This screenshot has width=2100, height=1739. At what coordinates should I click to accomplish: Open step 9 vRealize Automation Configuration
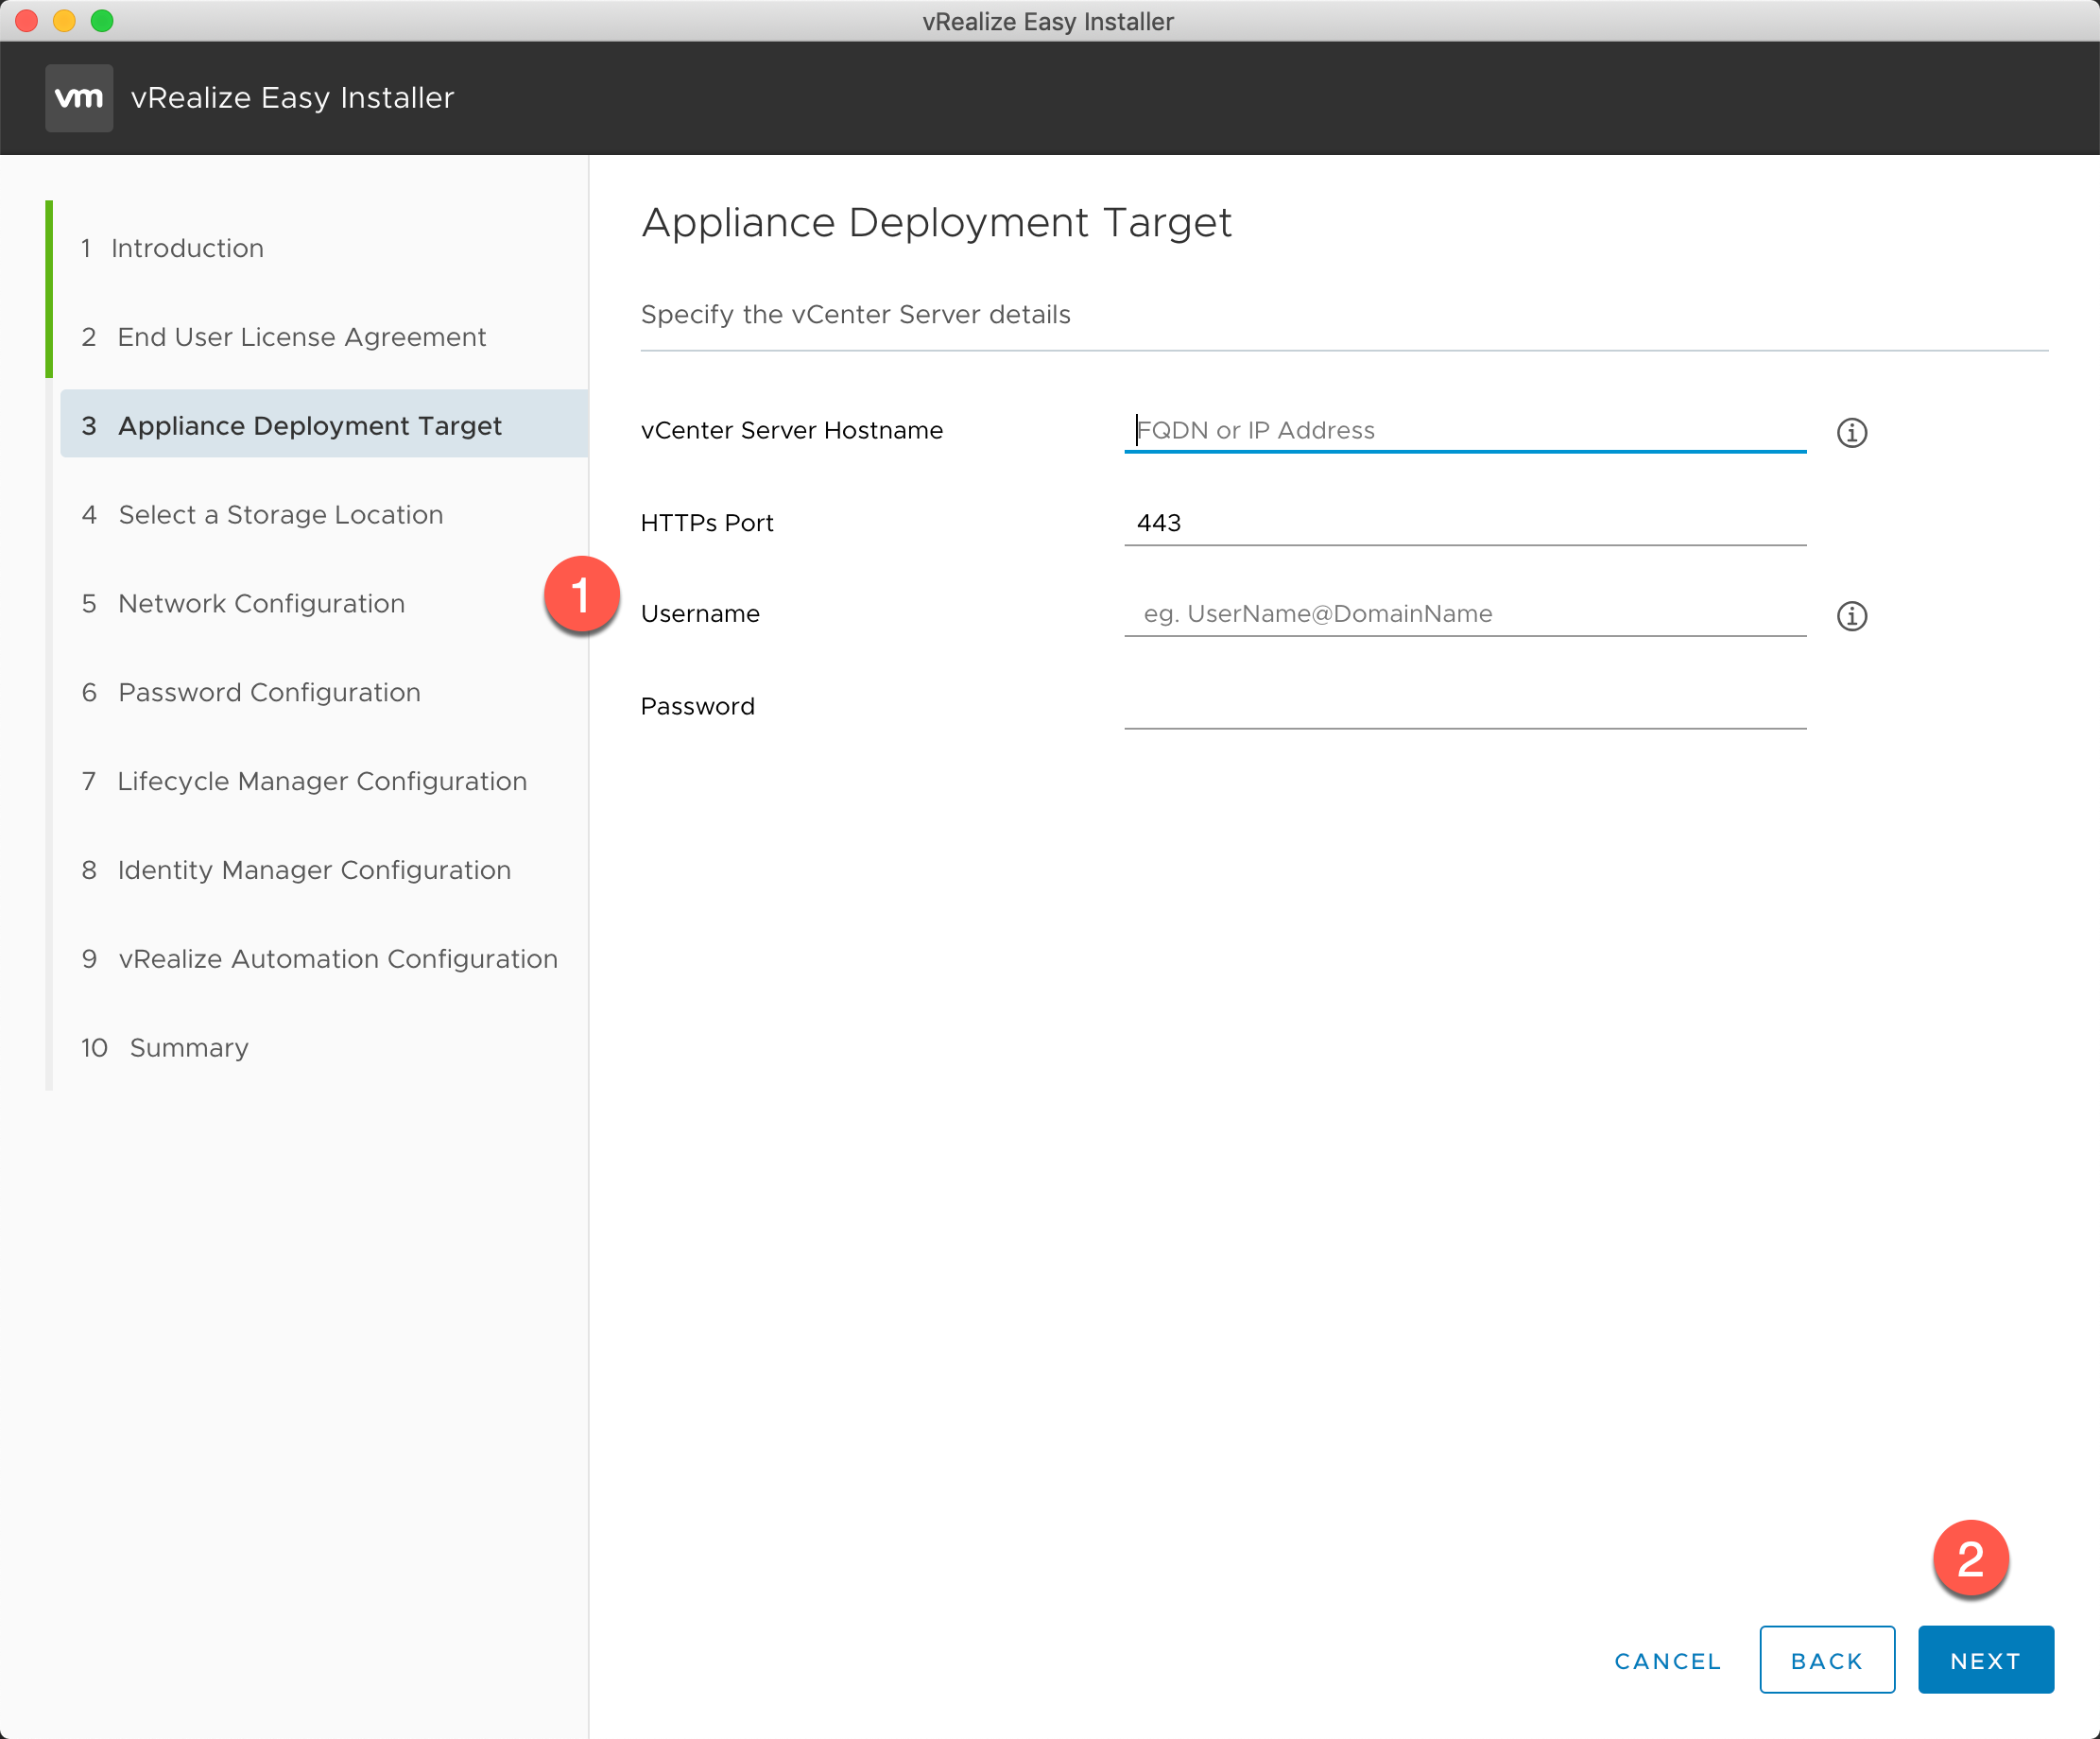[319, 958]
